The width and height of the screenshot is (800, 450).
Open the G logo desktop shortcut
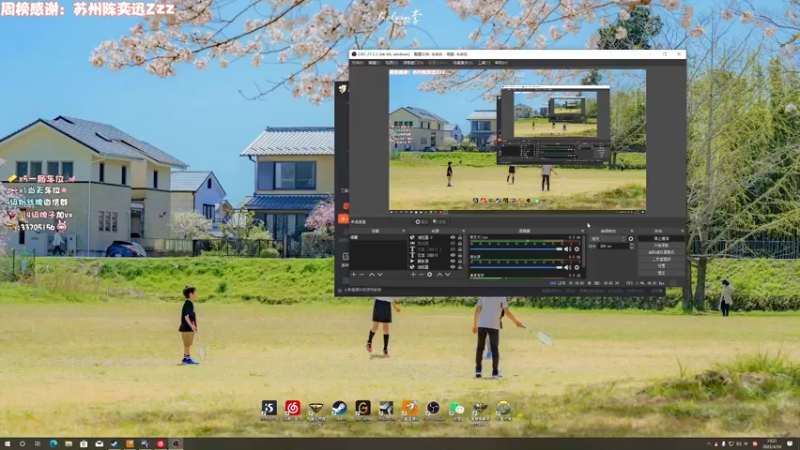point(363,408)
